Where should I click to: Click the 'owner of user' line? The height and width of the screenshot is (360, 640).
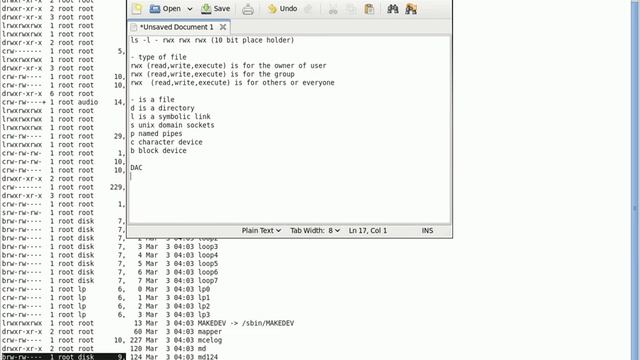coord(229,66)
